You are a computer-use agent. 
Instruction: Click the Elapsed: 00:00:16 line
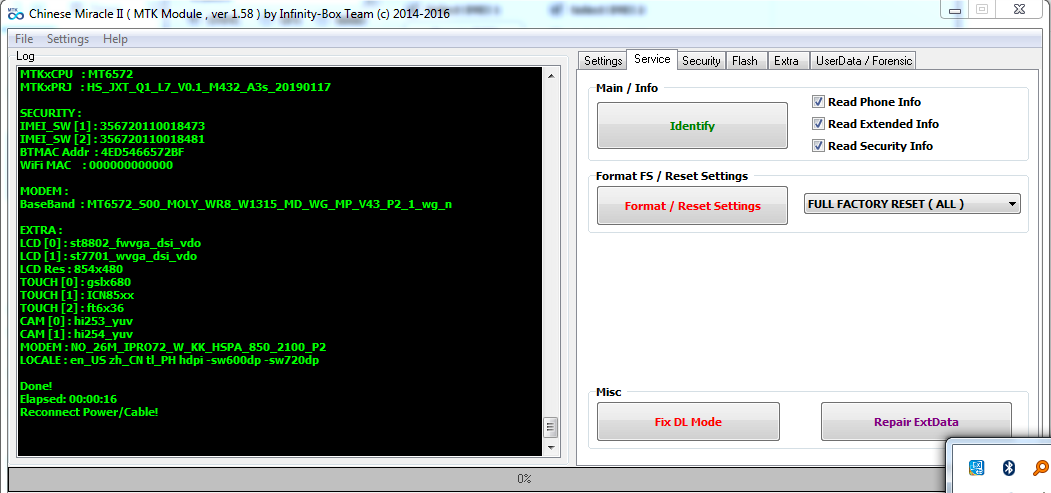[68, 399]
